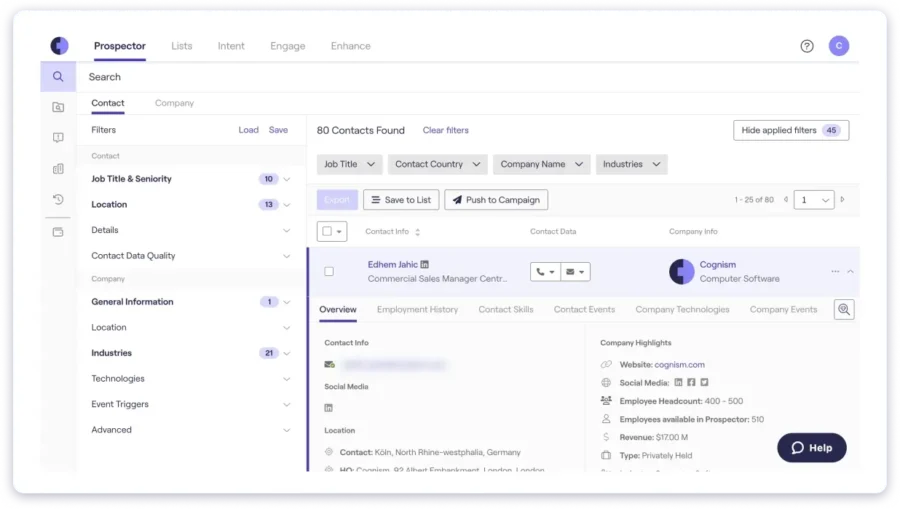This screenshot has height=509, width=900.
Task: Switch to the Enhance top tab
Action: click(350, 46)
